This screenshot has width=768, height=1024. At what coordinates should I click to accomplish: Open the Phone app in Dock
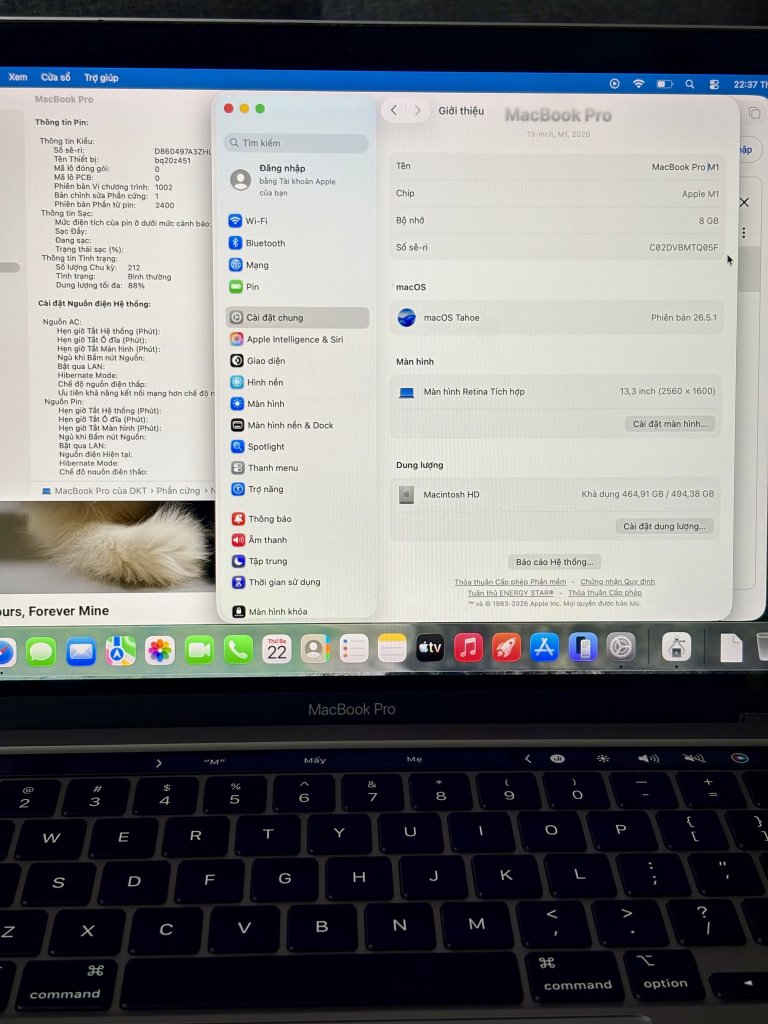point(238,650)
